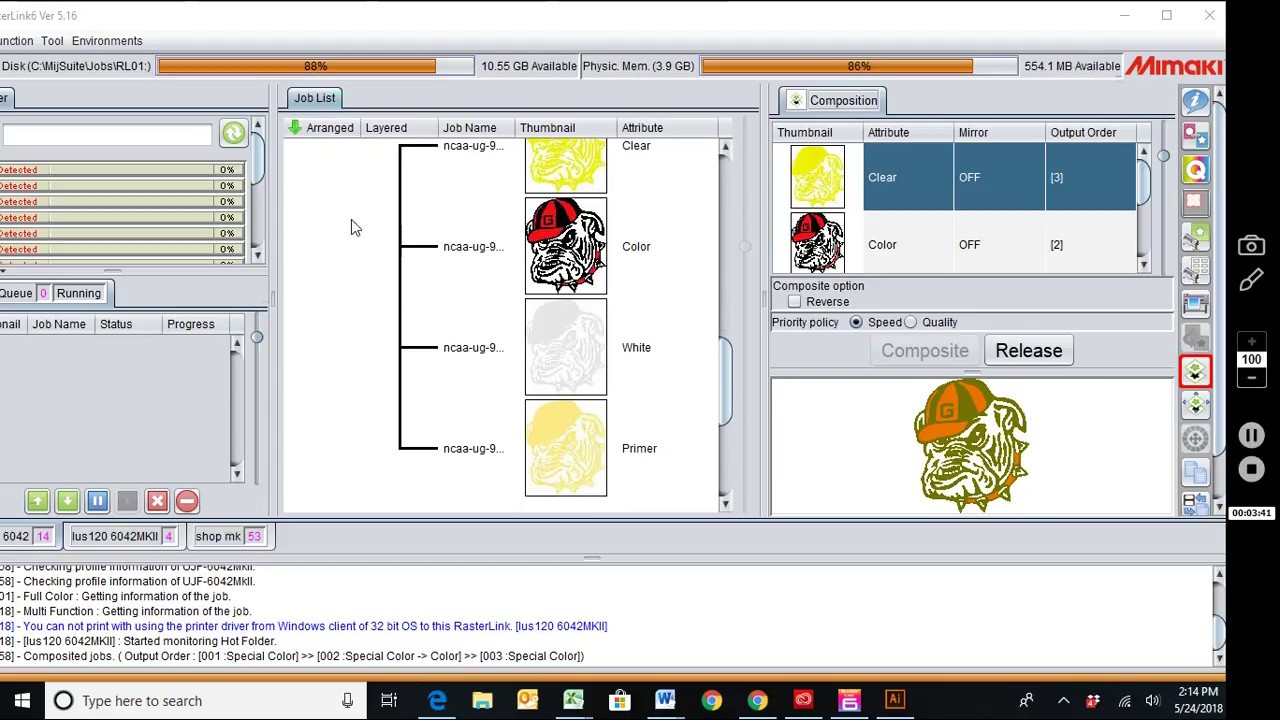Open Task View from the taskbar
Screen dimensions: 1280x720
click(389, 700)
